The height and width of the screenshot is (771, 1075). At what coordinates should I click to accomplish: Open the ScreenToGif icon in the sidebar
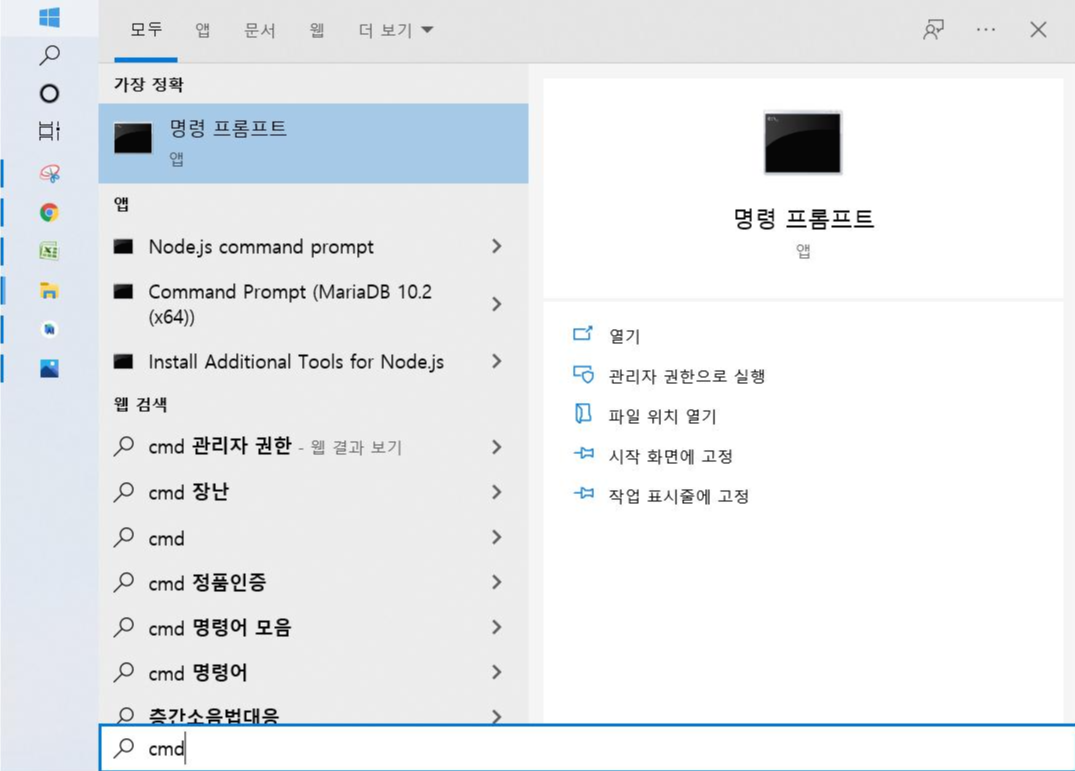coord(47,172)
